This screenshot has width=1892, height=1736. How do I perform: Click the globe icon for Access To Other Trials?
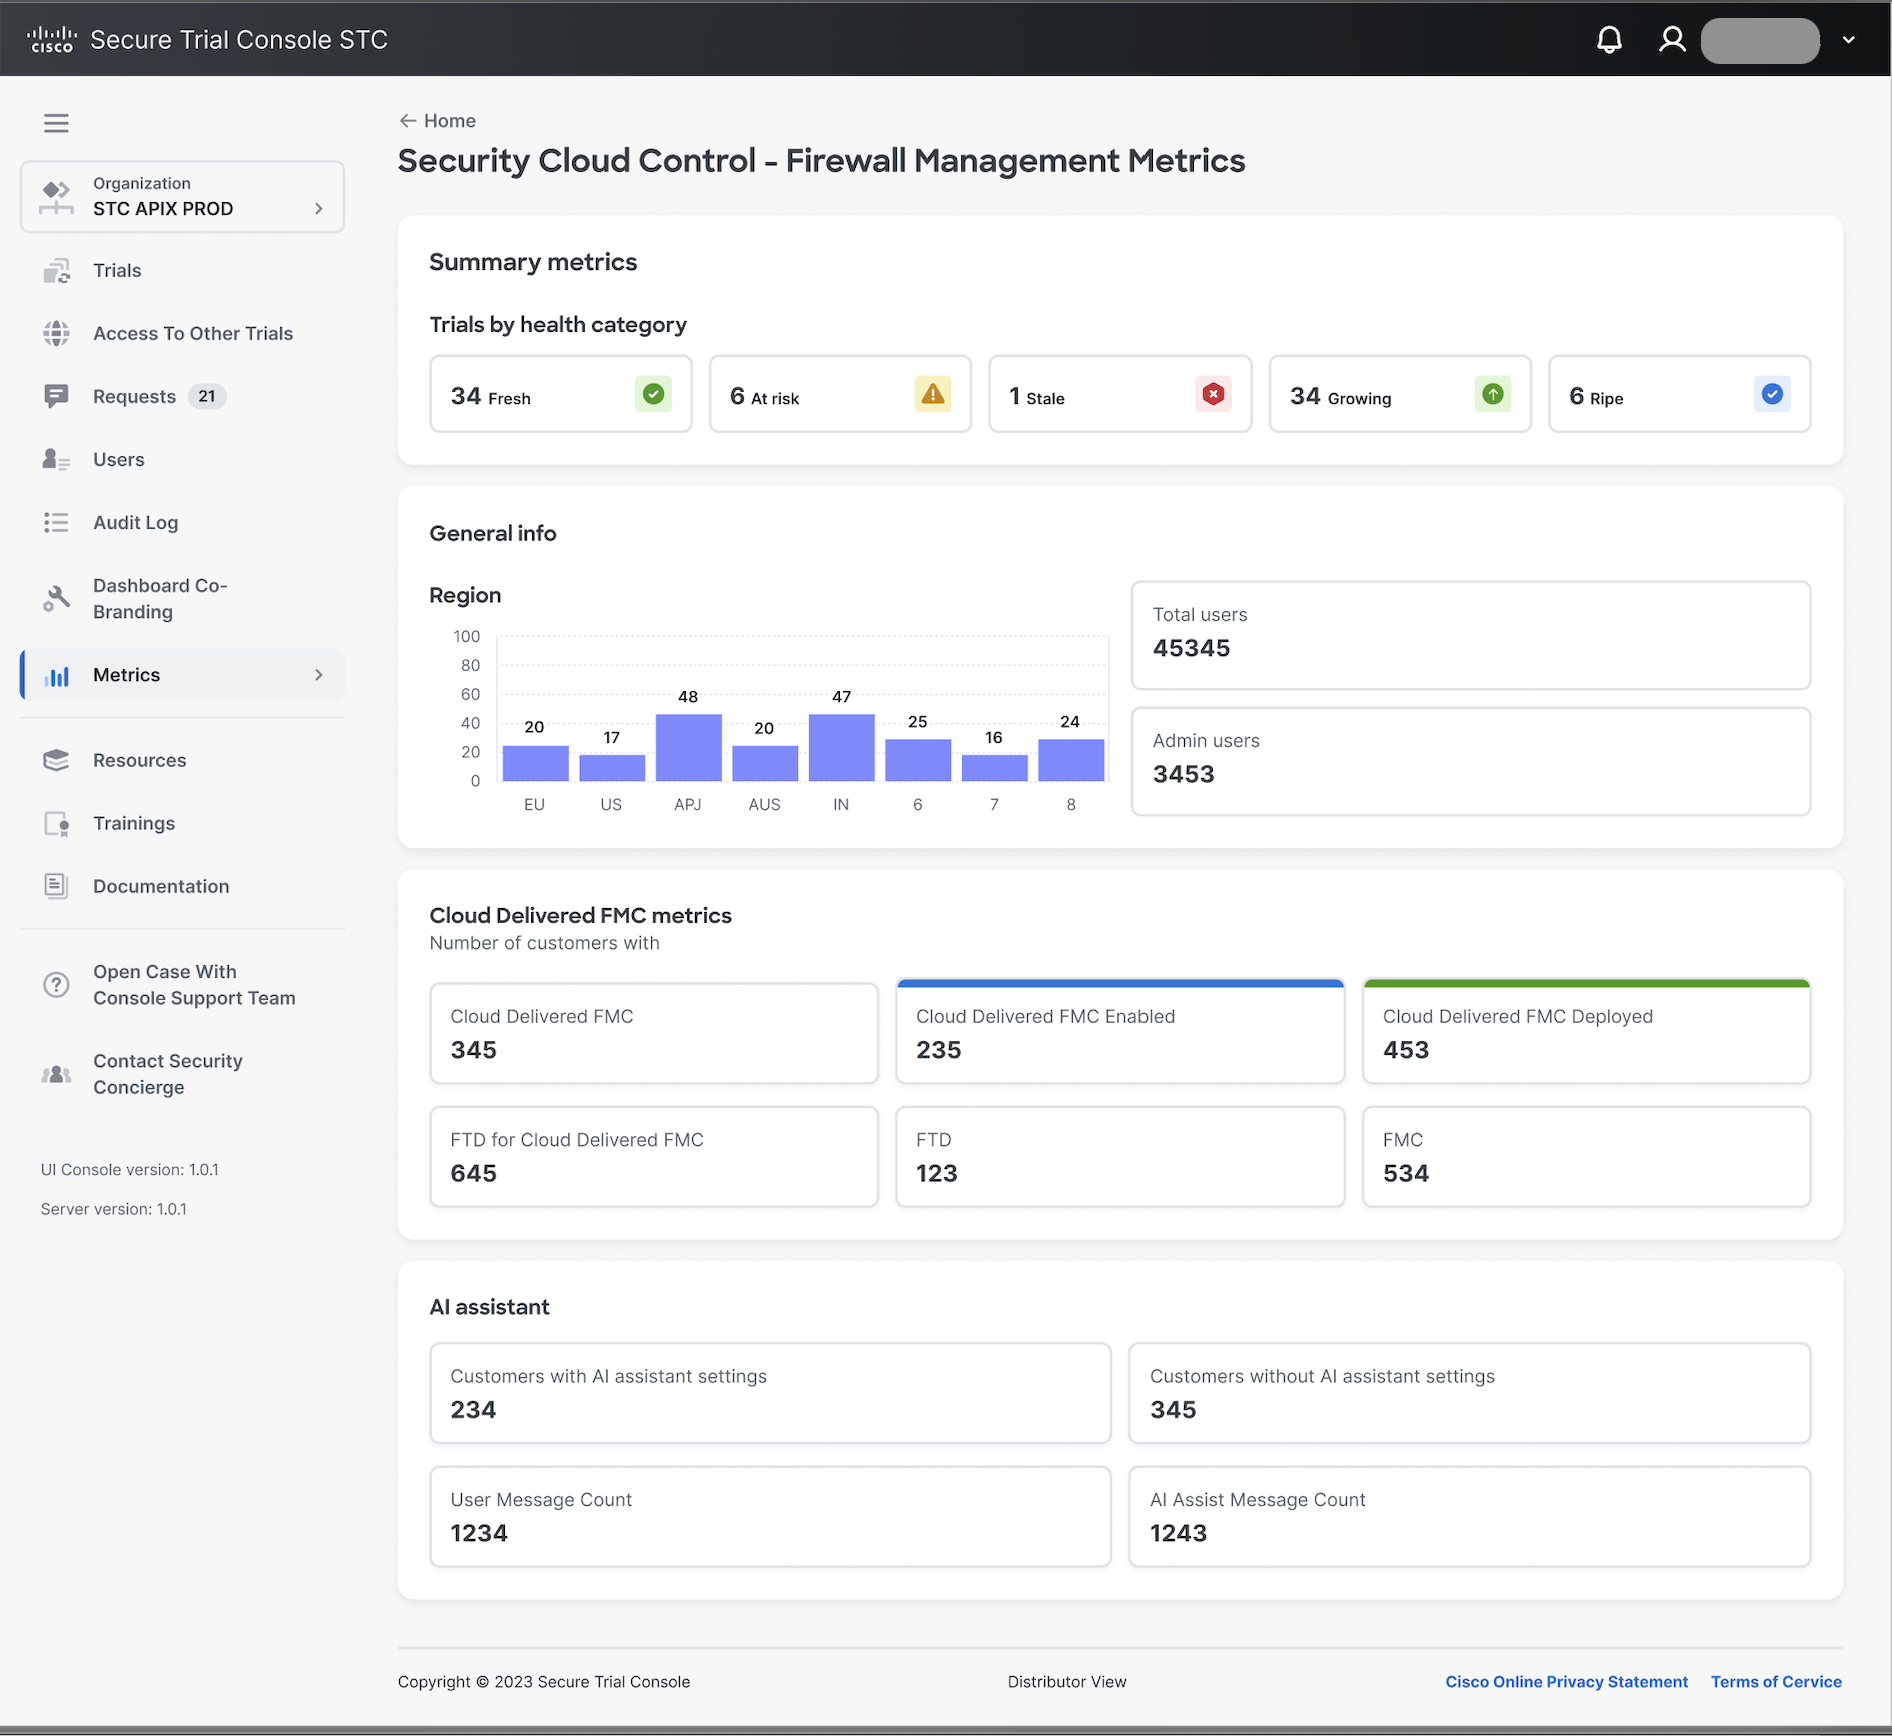tap(57, 334)
